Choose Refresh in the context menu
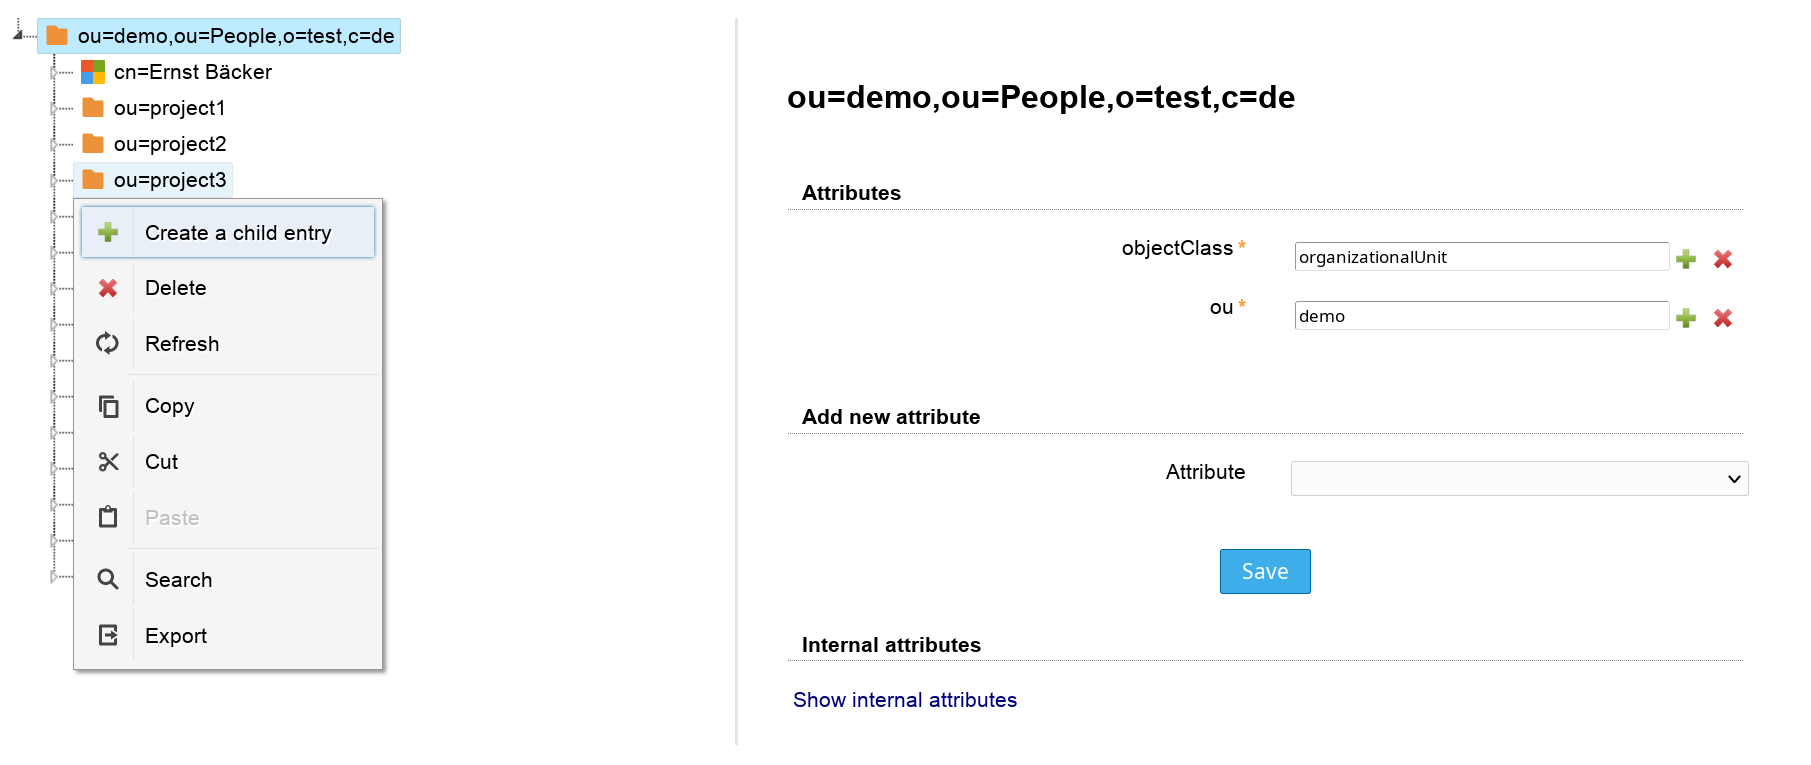 coord(181,344)
